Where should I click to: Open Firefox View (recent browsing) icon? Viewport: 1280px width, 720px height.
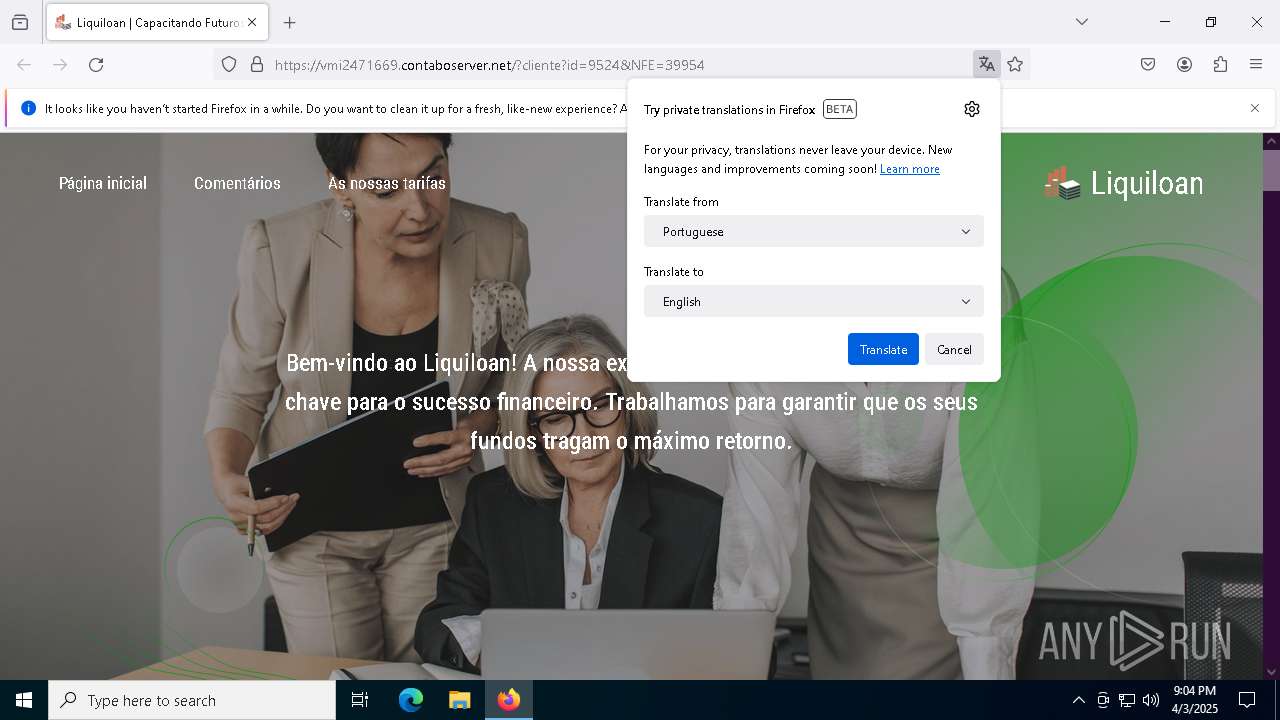[x=20, y=22]
